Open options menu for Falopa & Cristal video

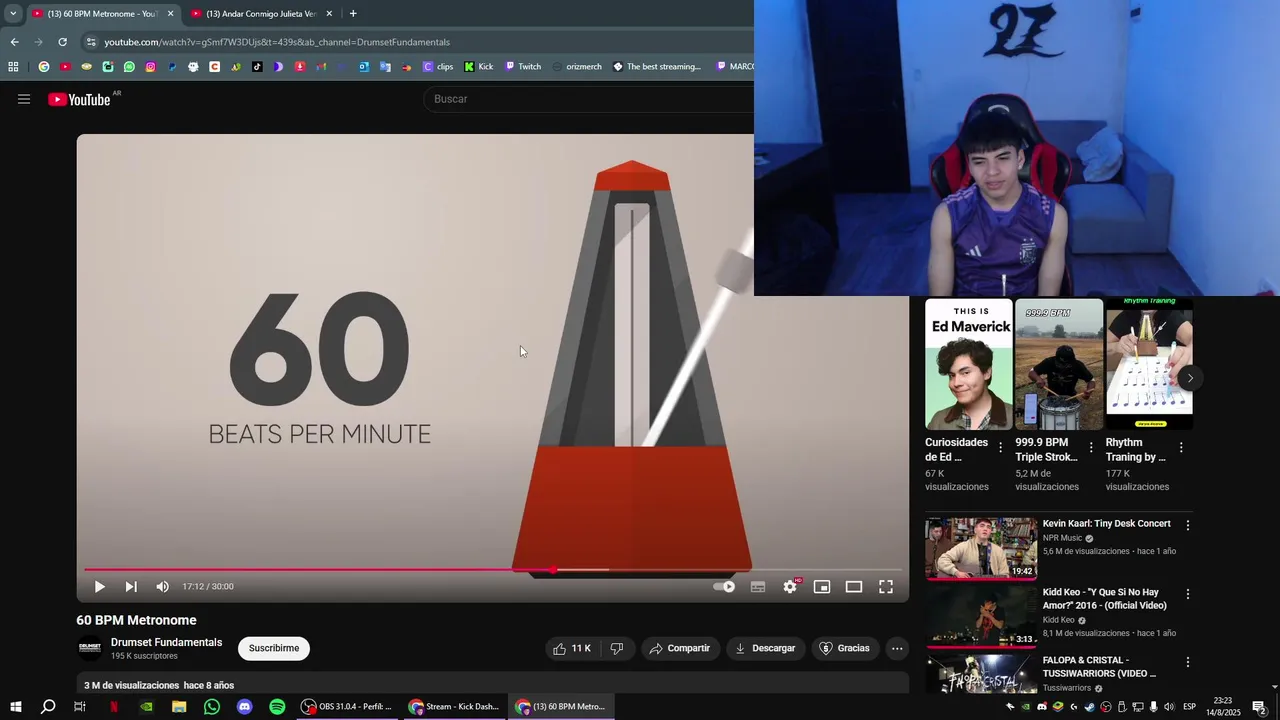point(1188,662)
